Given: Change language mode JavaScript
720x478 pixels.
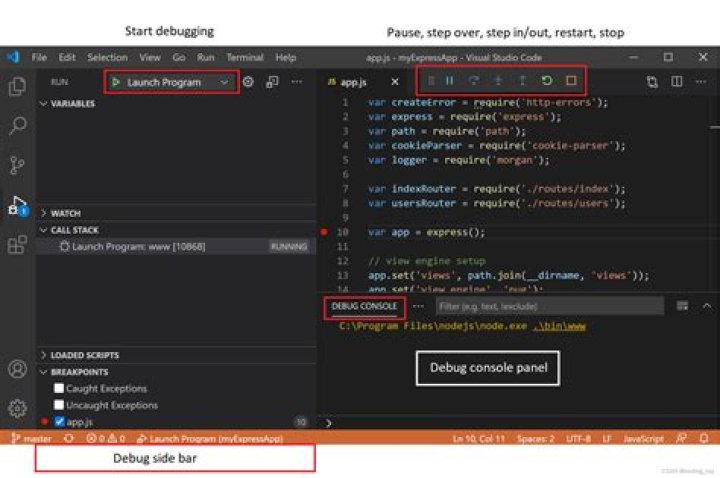Looking at the screenshot, I should click(643, 439).
